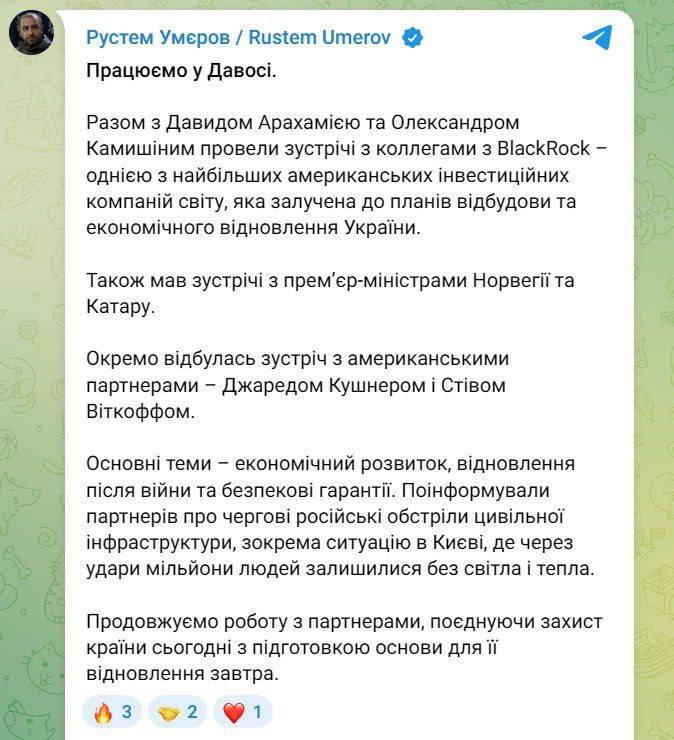Click the word "BlackRock" in the post

(540, 149)
